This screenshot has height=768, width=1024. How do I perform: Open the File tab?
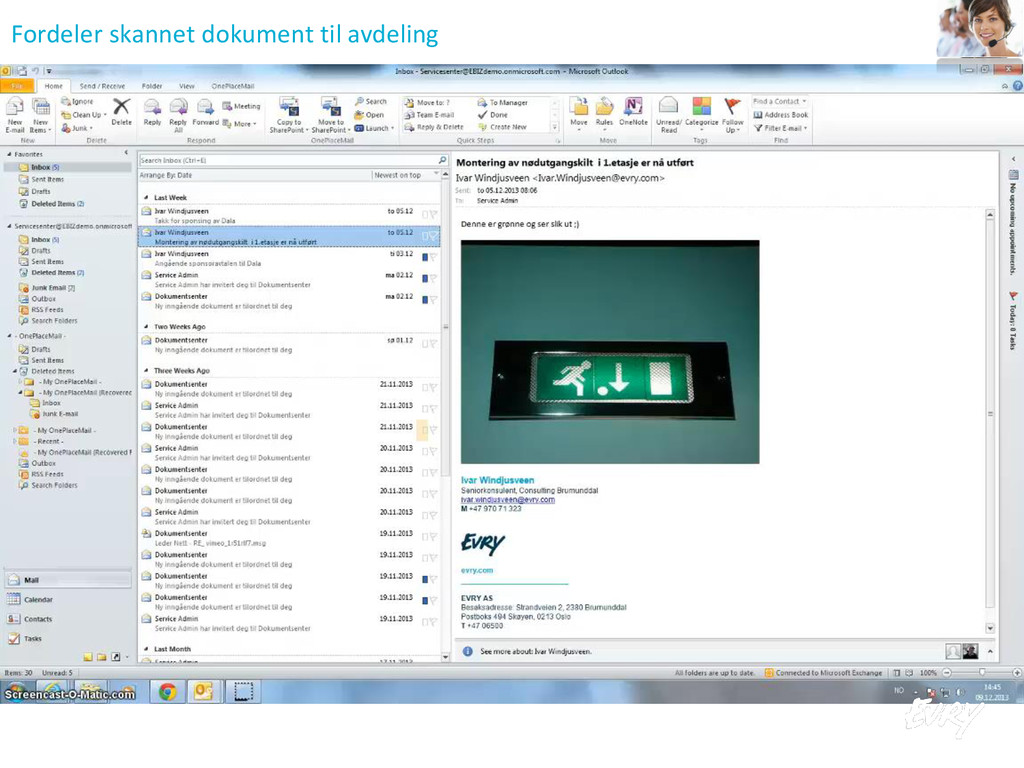[17, 86]
